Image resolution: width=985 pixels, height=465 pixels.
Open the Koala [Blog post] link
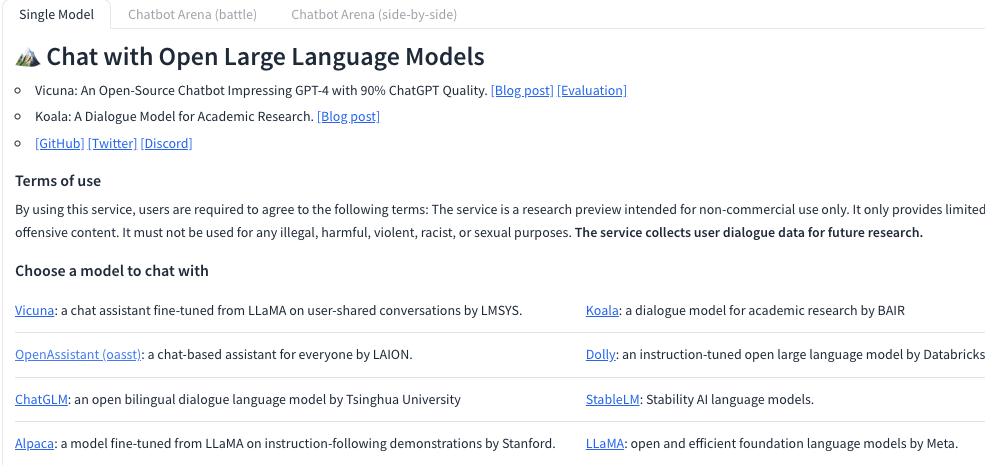(348, 117)
